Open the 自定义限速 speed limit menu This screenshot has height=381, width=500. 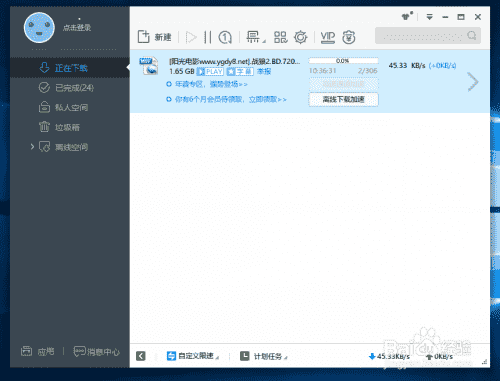[x=192, y=356]
